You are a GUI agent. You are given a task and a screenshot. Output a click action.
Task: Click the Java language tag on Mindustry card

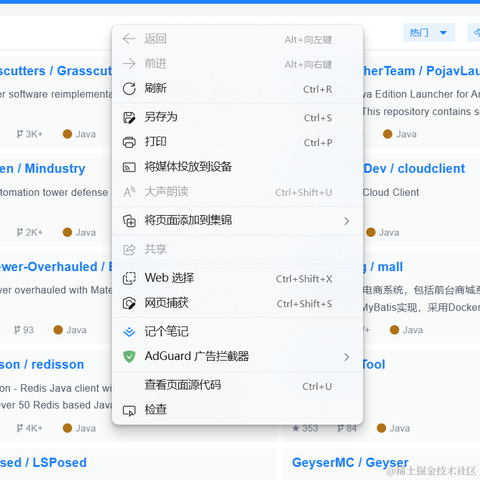pyautogui.click(x=79, y=232)
